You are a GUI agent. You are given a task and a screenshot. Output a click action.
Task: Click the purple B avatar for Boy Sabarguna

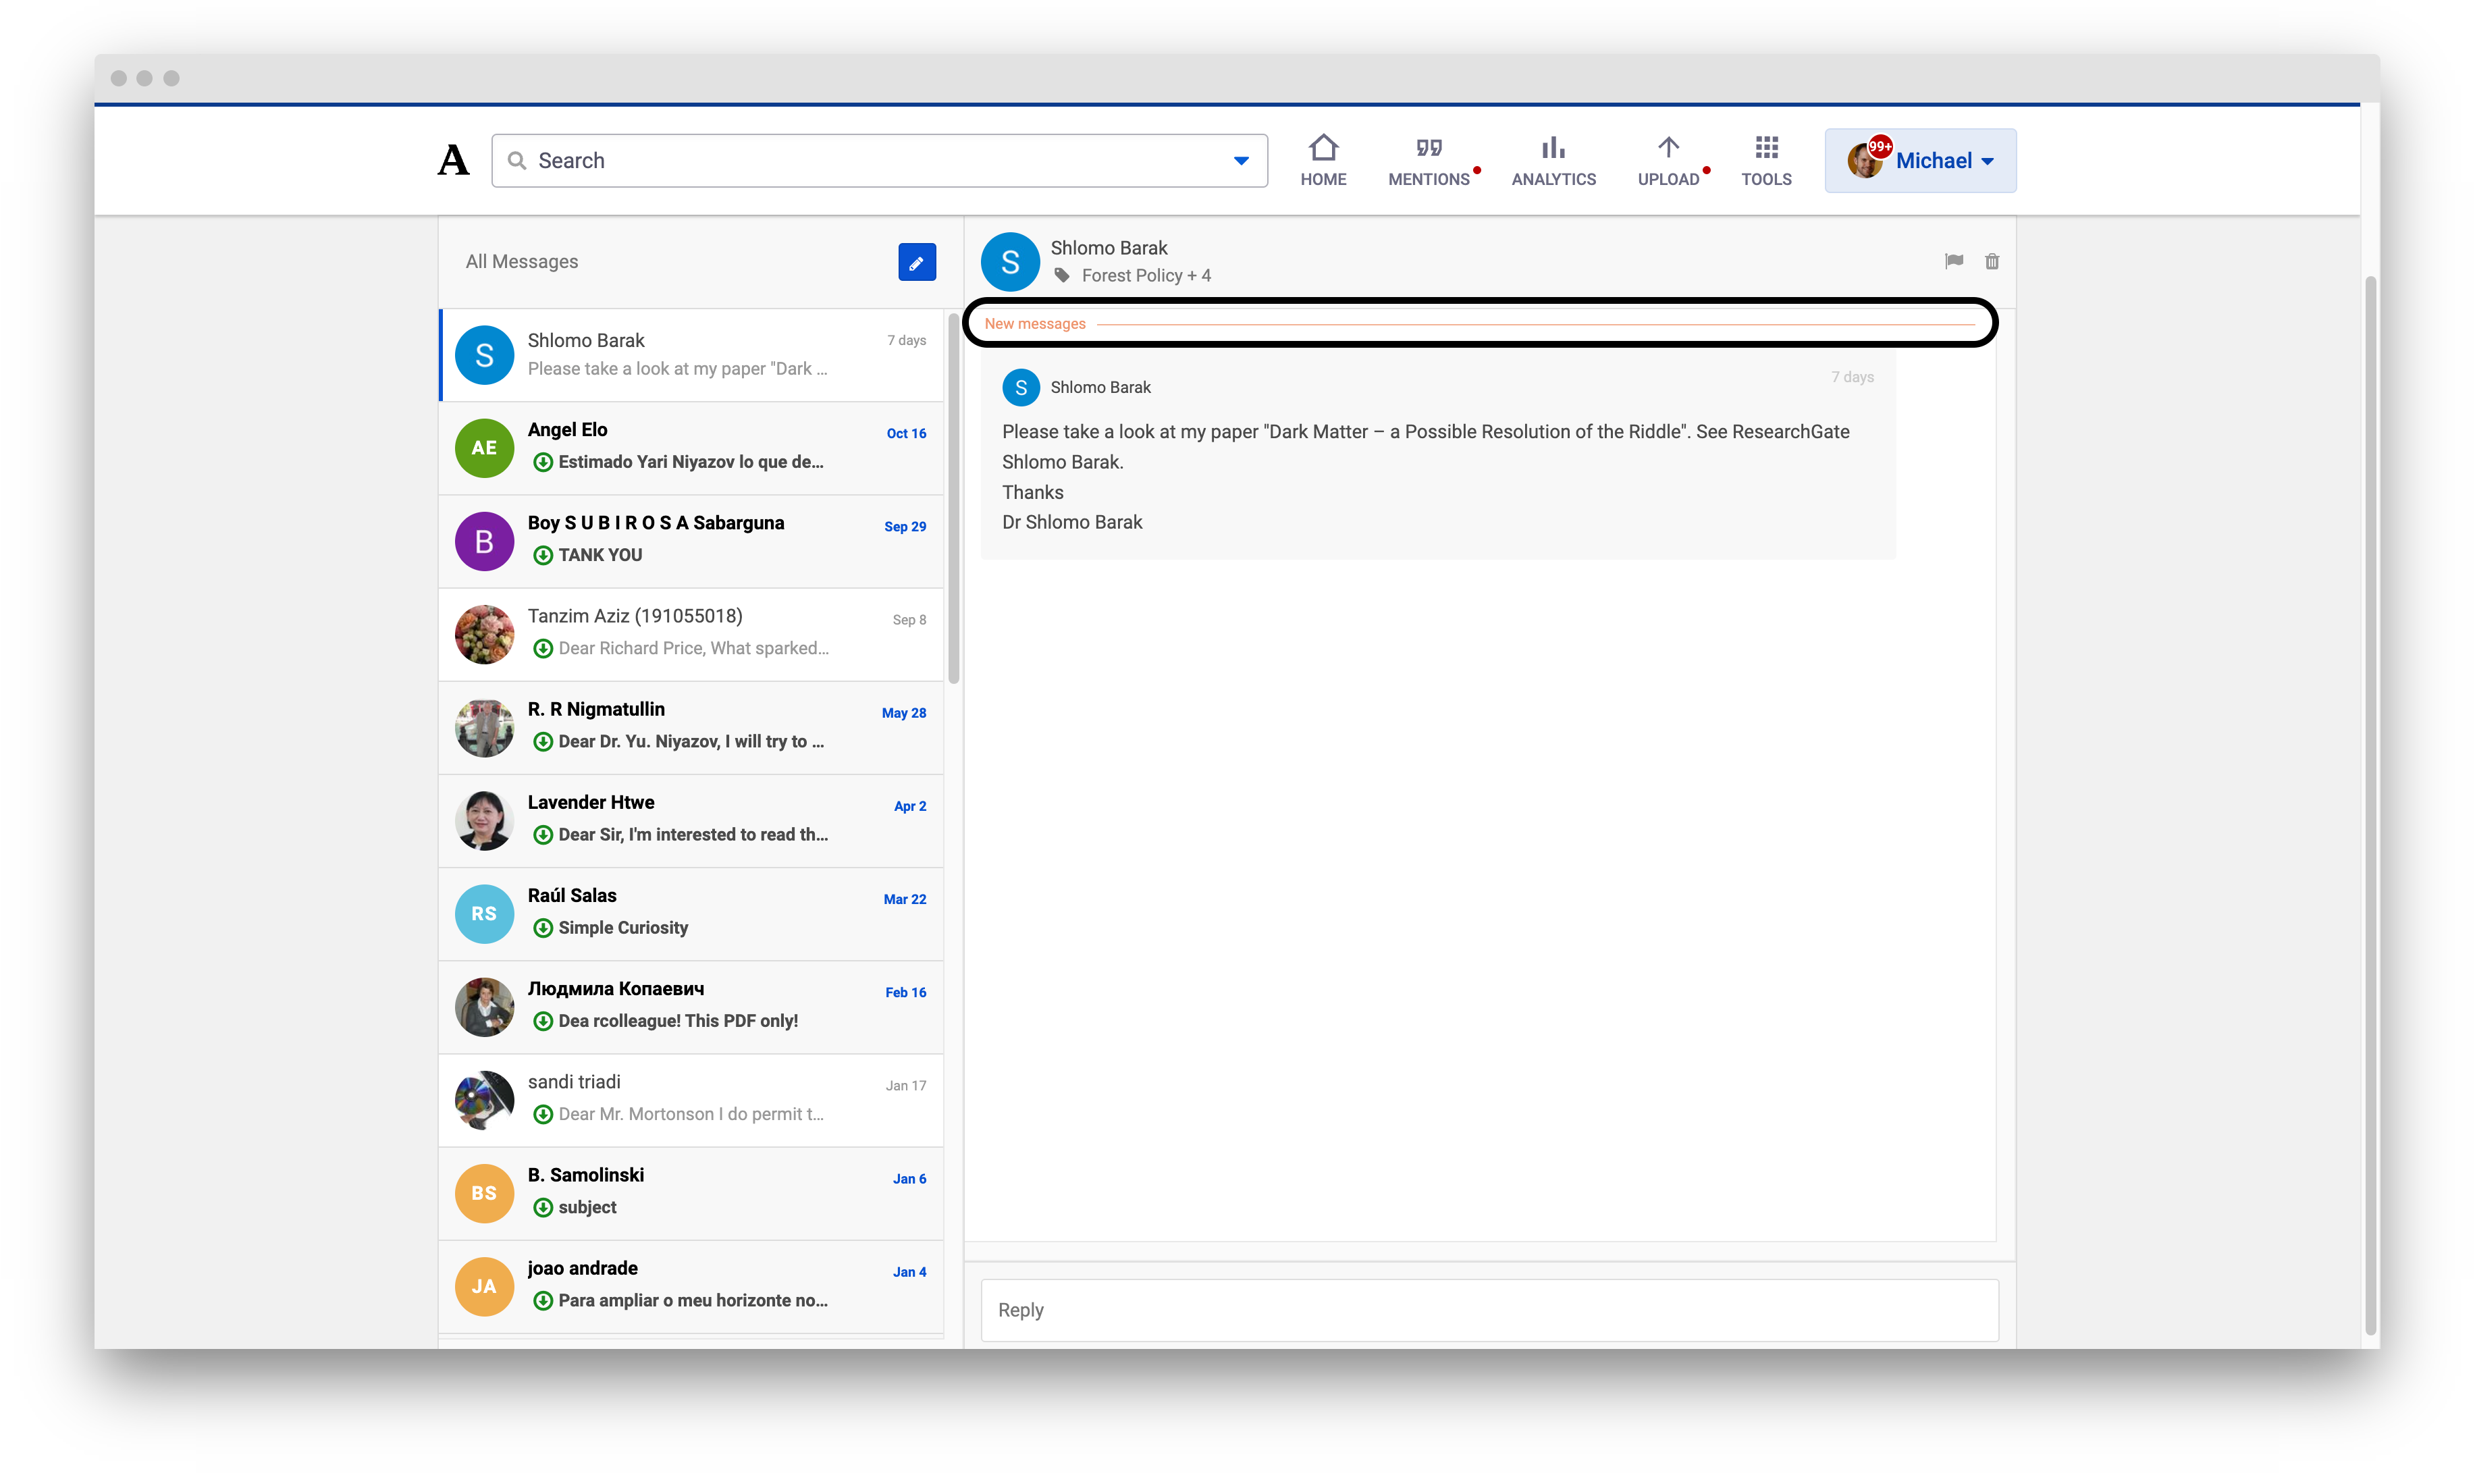484,541
